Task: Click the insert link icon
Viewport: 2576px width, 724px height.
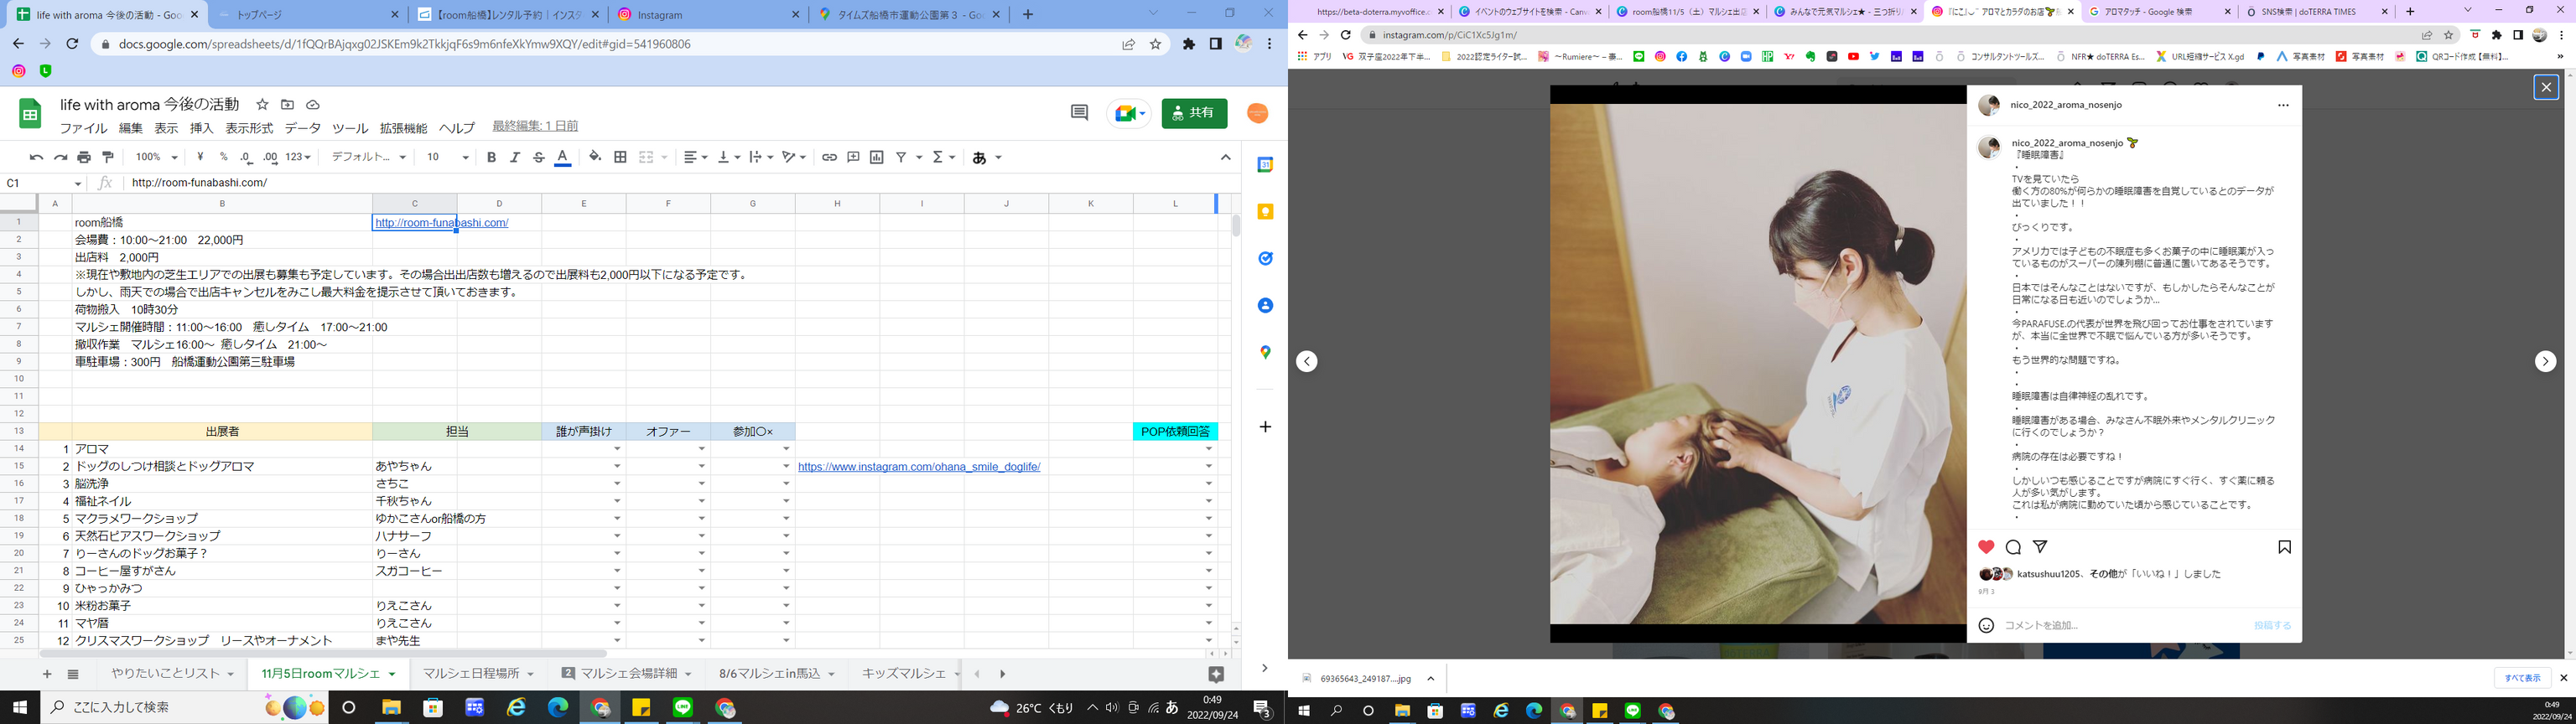Action: [829, 157]
